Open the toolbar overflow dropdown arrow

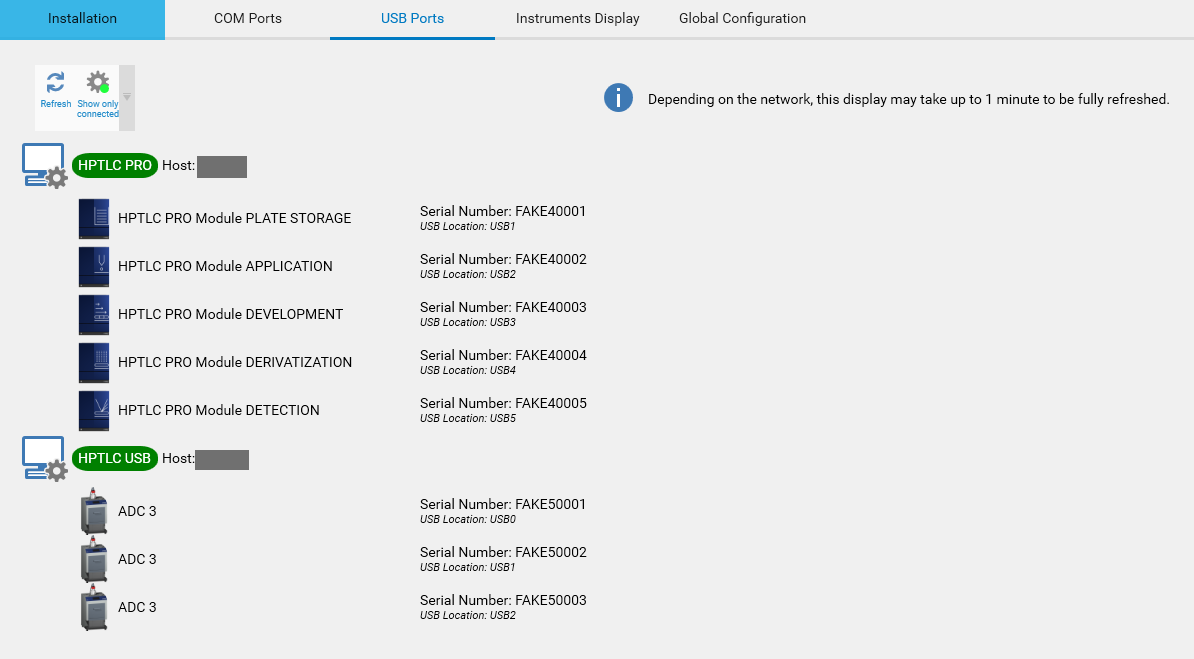[x=127, y=98]
